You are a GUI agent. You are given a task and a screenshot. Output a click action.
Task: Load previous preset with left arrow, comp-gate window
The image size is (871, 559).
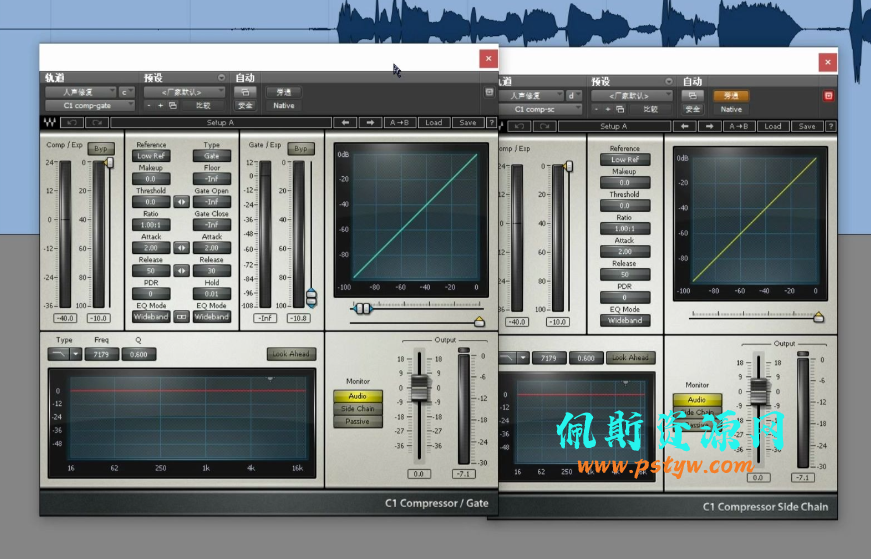(346, 123)
